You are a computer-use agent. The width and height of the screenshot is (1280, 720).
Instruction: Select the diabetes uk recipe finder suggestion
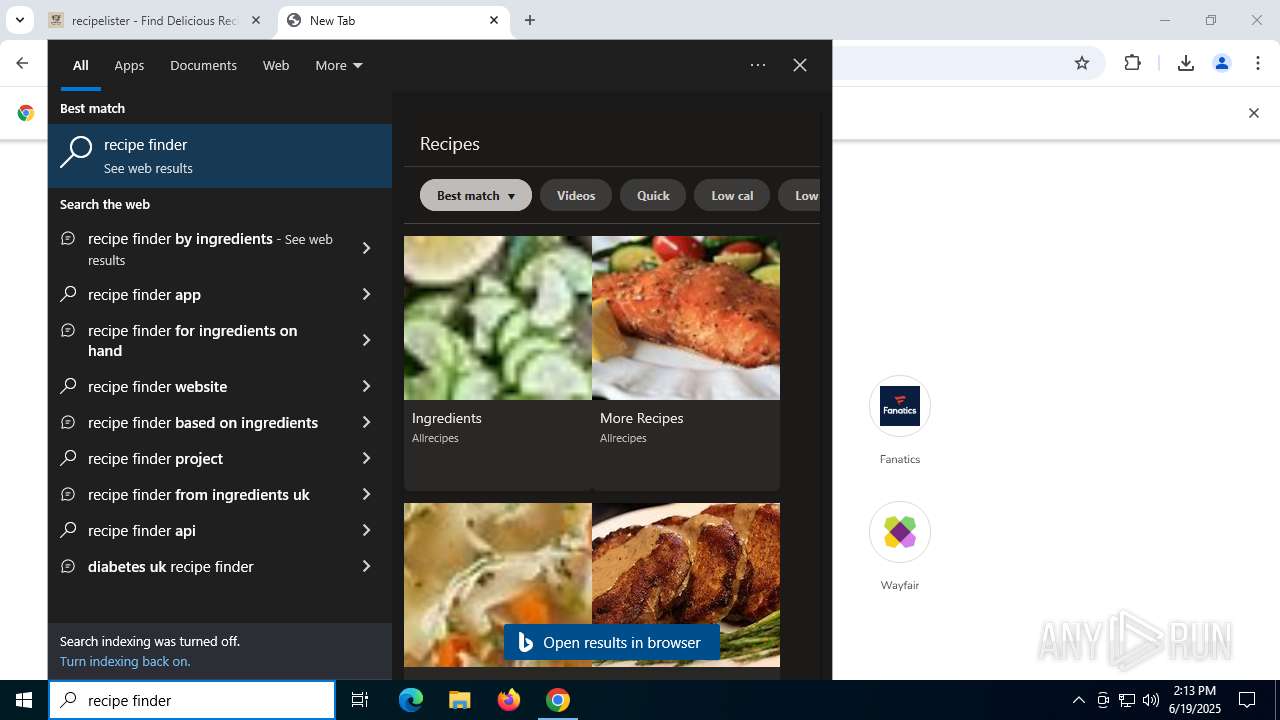[220, 566]
